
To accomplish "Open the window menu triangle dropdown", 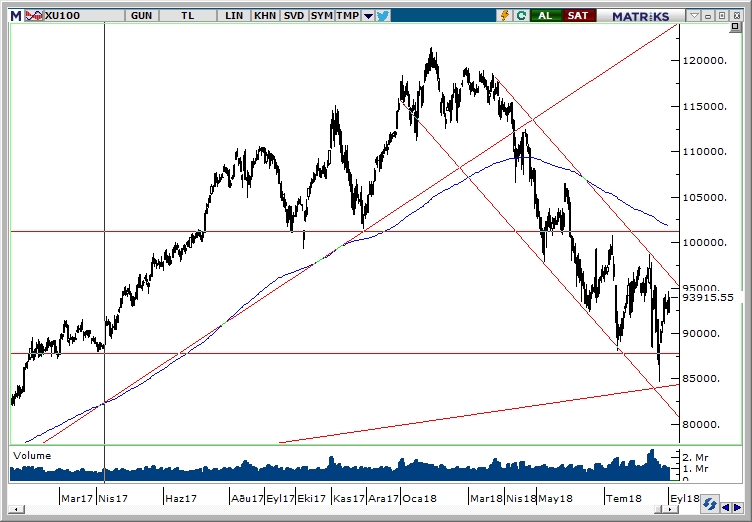I will pos(694,16).
